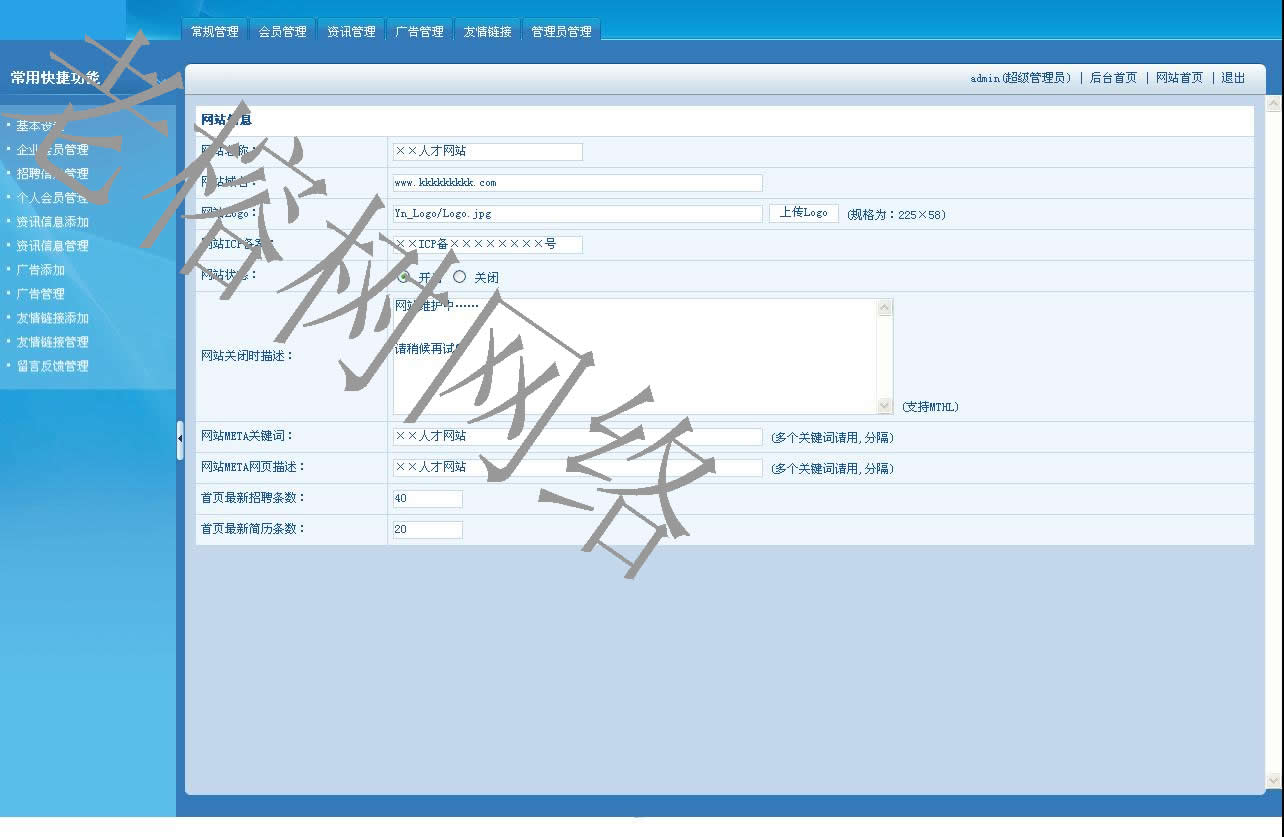Go to the 友情链接 tab
This screenshot has width=1284, height=837.
tap(487, 31)
